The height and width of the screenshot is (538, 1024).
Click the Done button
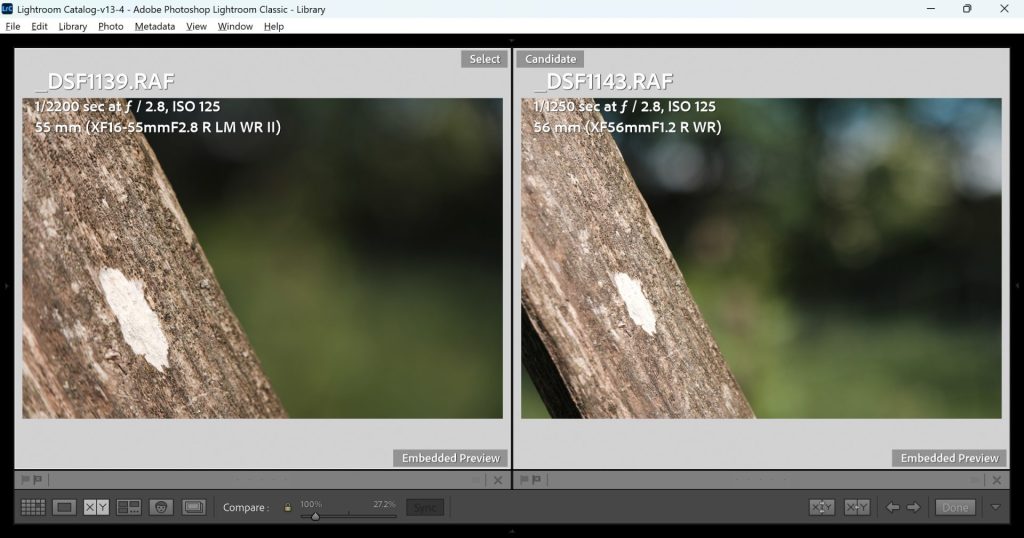pos(955,507)
